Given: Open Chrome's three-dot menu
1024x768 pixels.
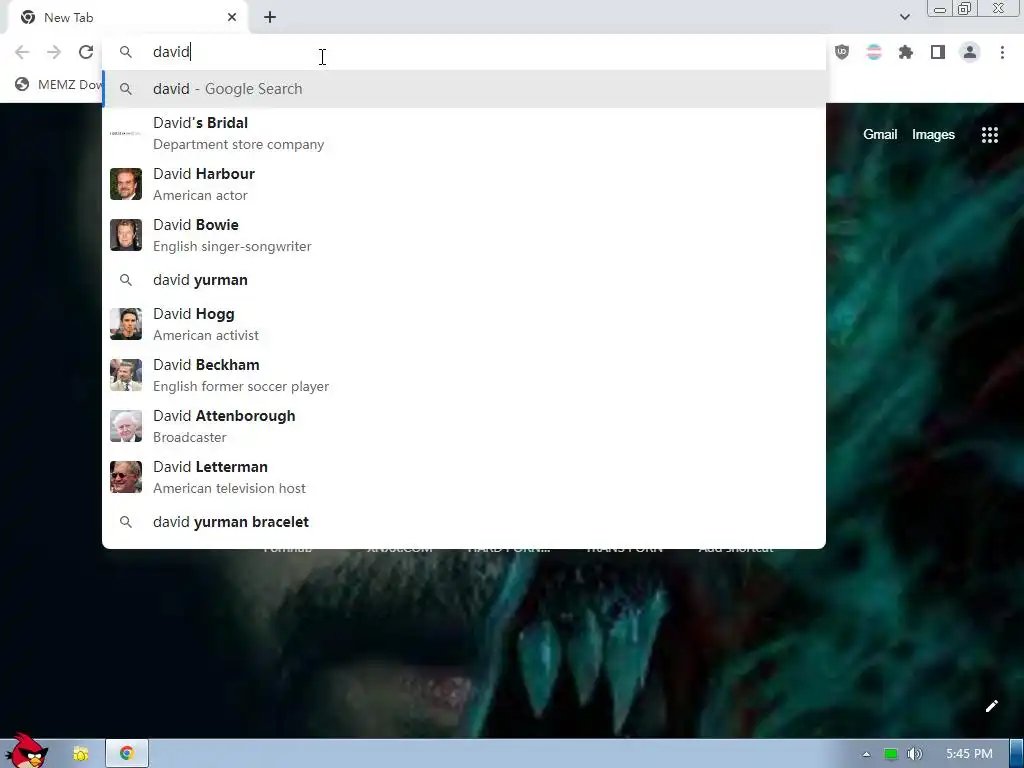Looking at the screenshot, I should (1002, 52).
